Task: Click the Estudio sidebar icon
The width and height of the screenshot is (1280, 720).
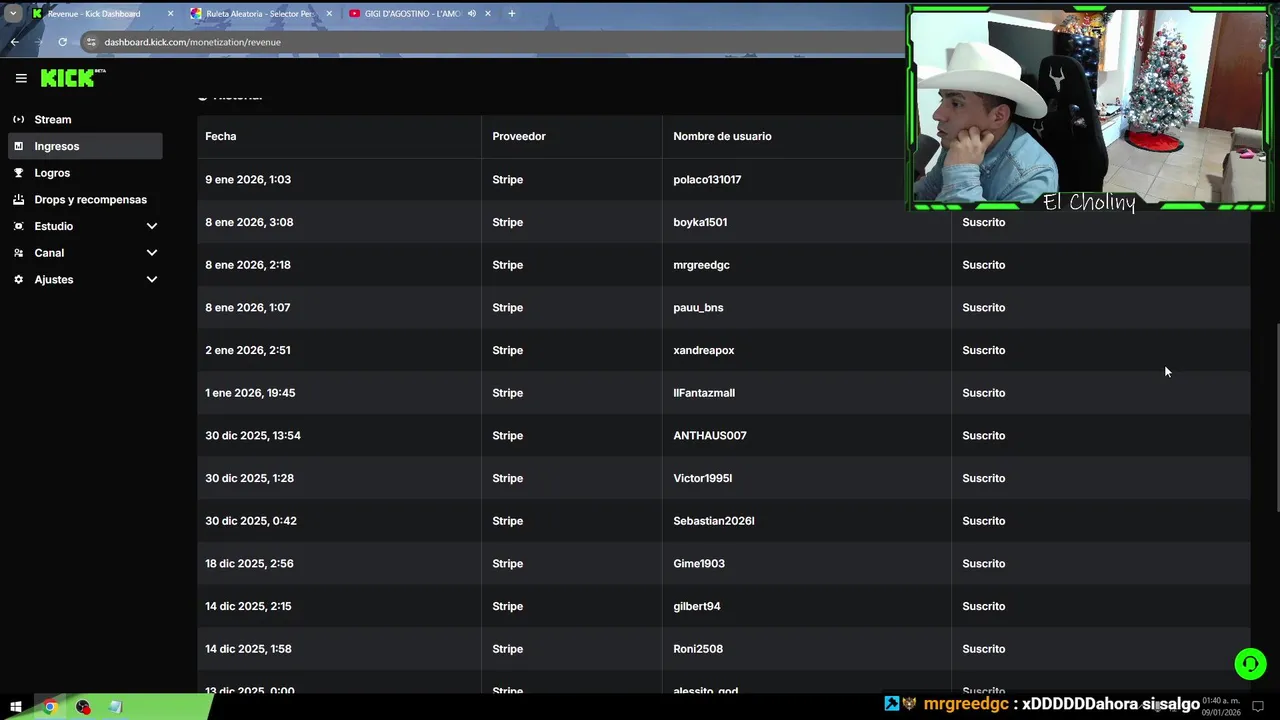Action: (x=18, y=226)
